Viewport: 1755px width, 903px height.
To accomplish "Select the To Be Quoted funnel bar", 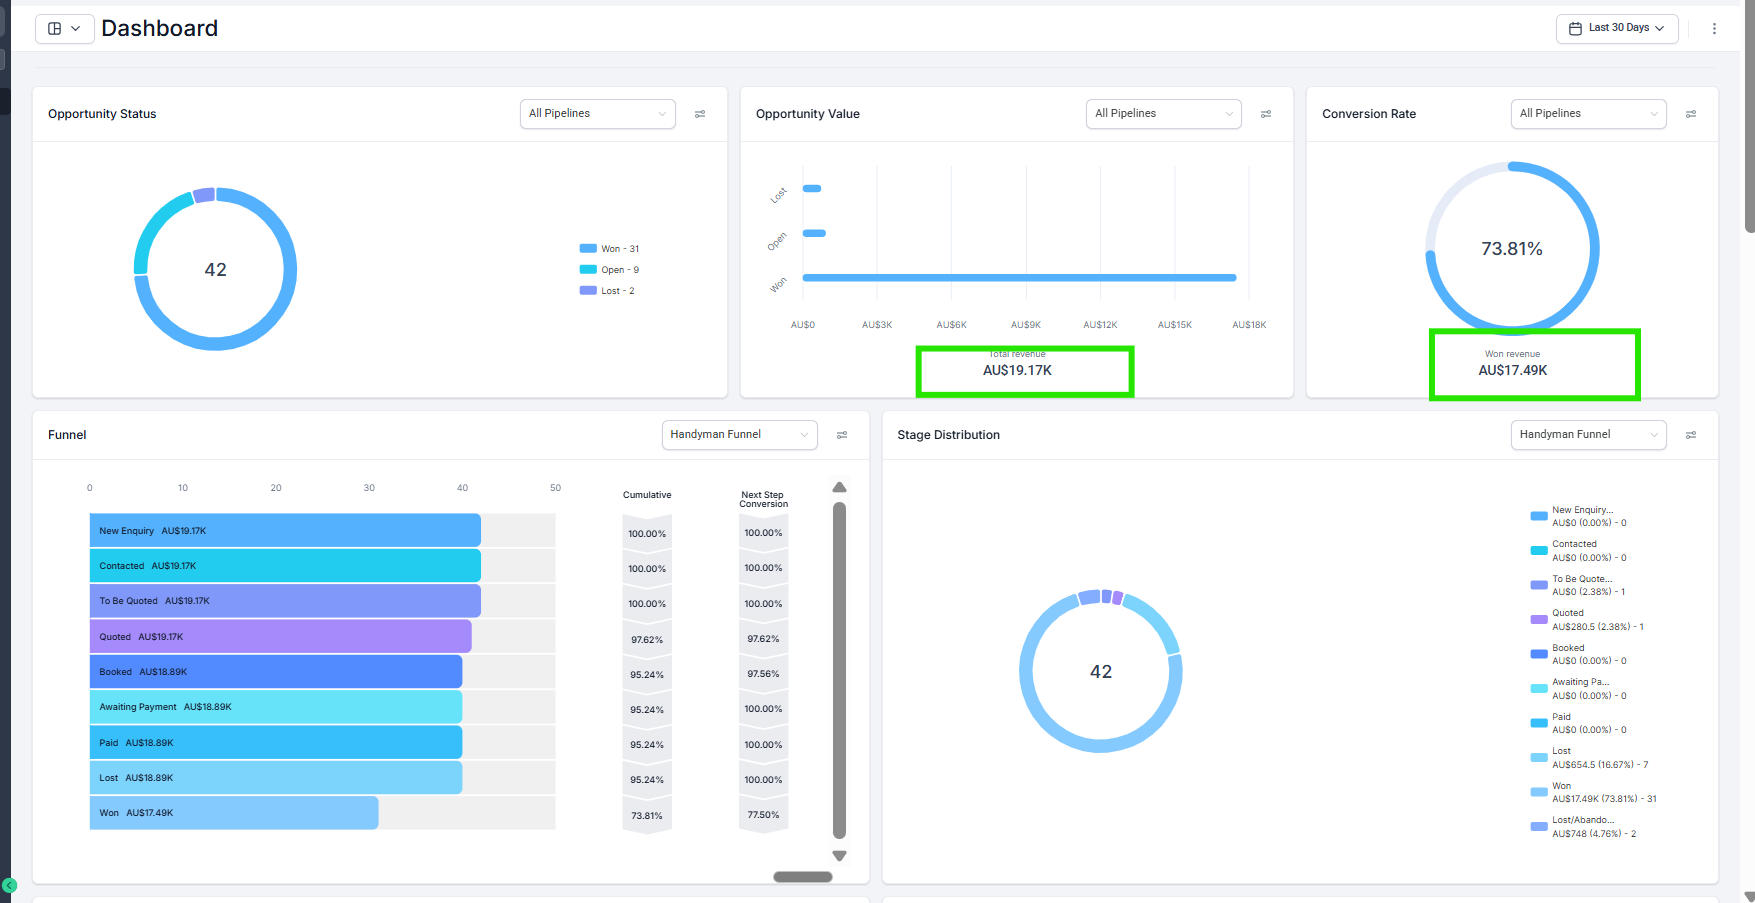I will point(285,601).
